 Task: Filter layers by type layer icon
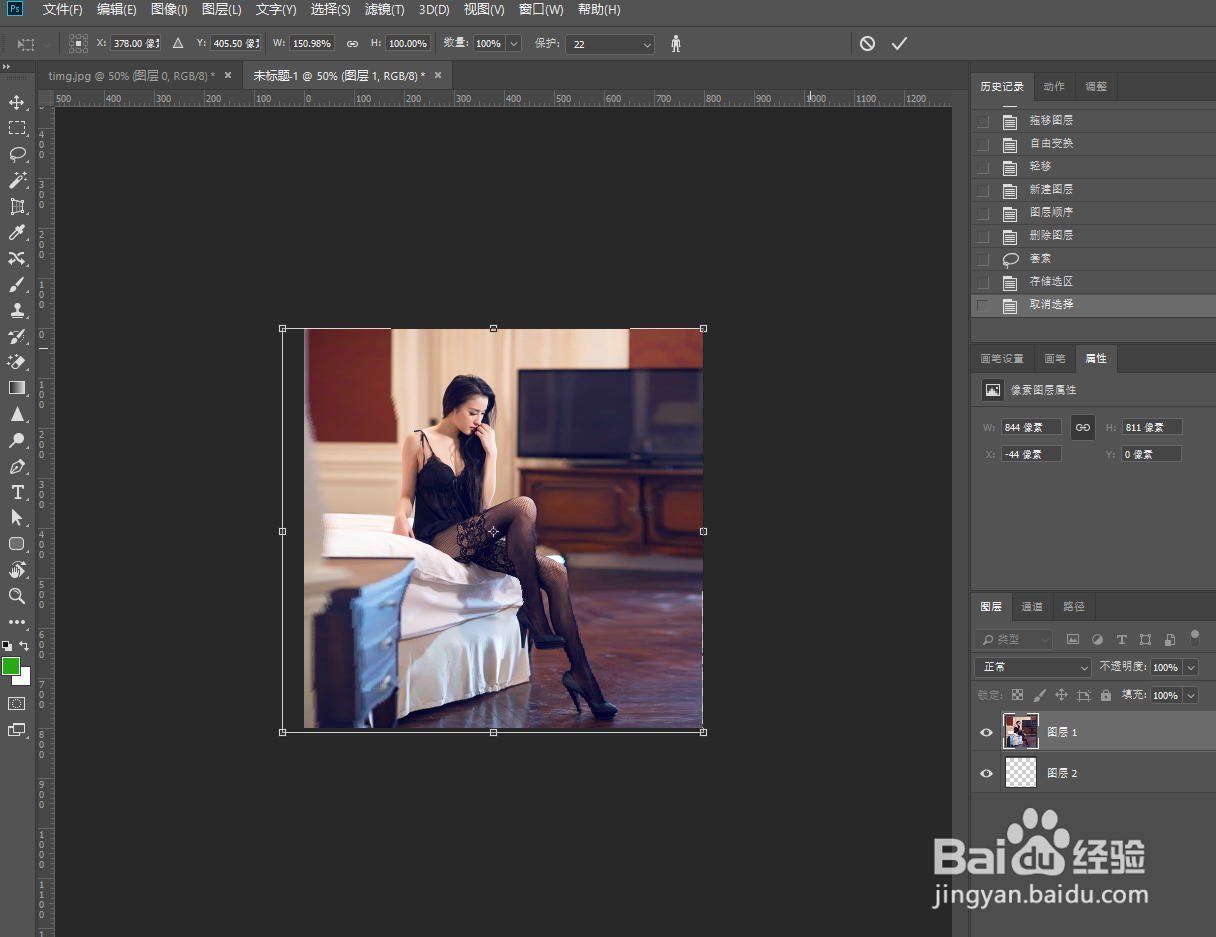1121,639
